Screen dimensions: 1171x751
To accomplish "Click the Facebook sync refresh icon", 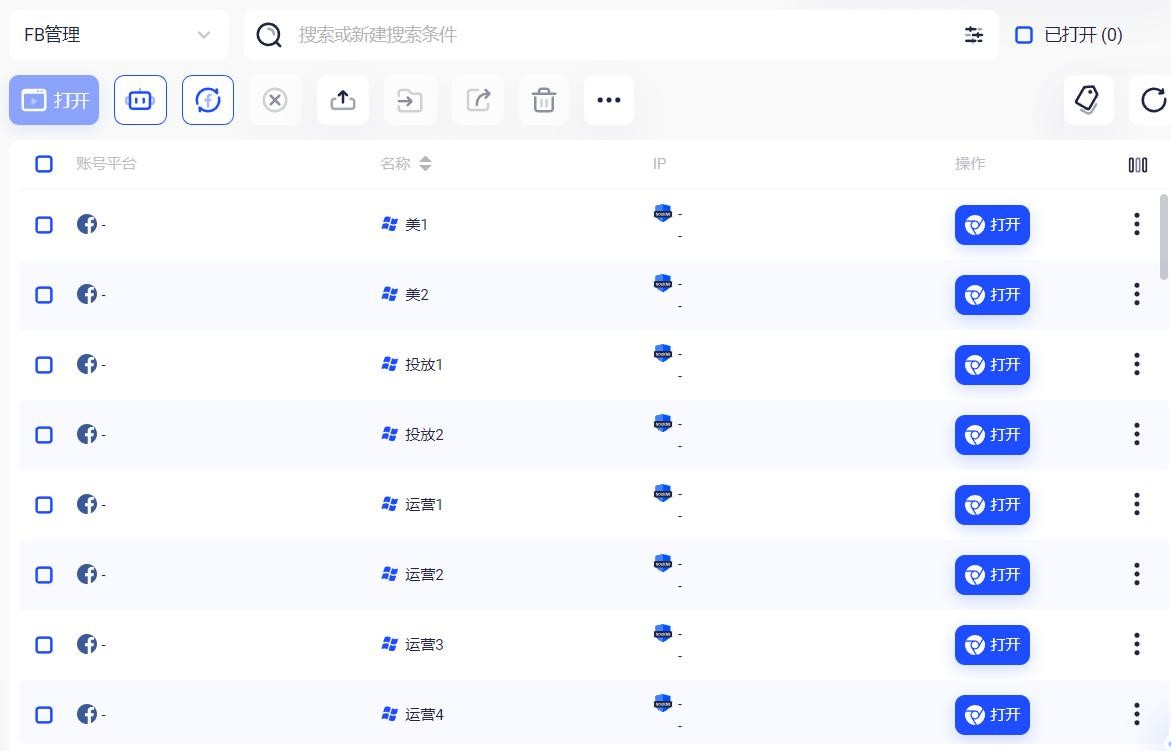I will 208,100.
